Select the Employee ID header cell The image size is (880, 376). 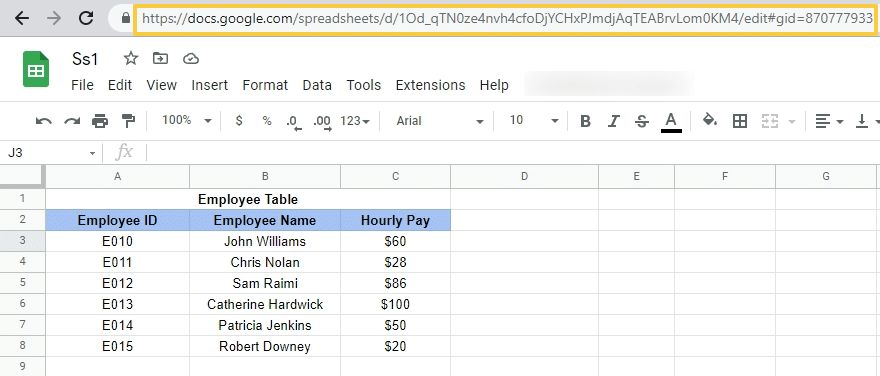[x=117, y=220]
